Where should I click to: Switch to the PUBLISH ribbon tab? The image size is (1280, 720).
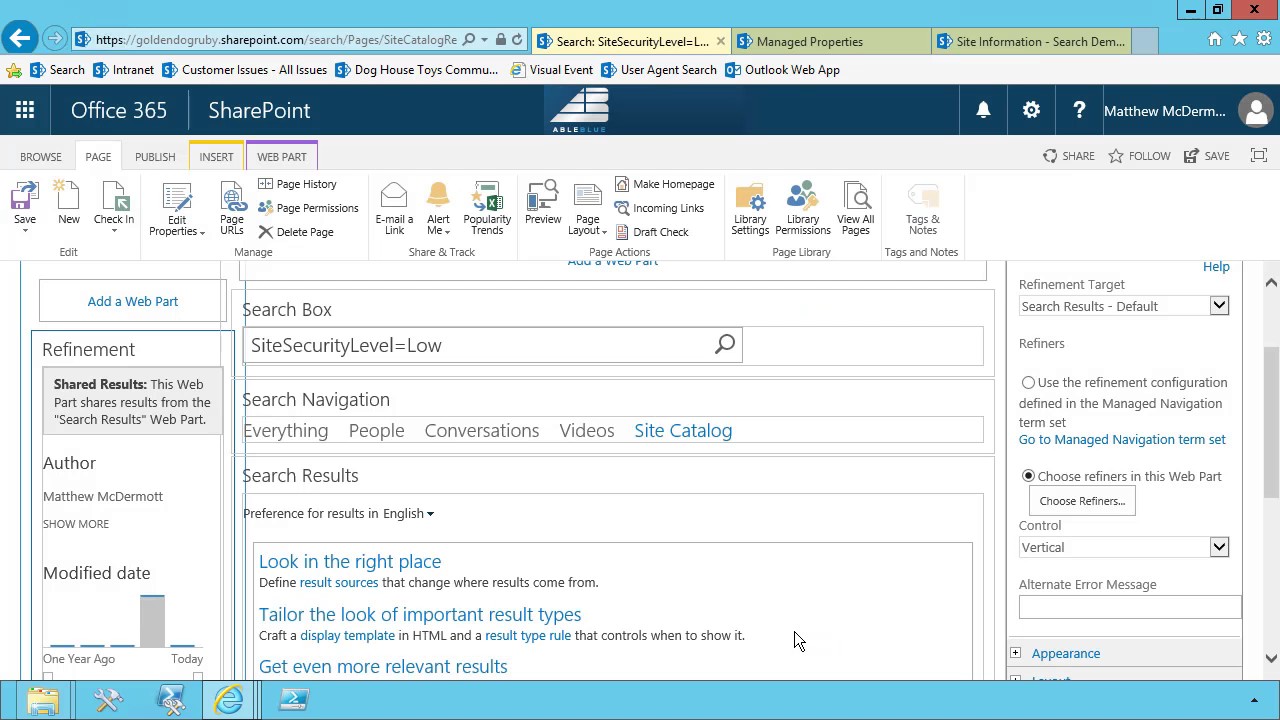(155, 157)
